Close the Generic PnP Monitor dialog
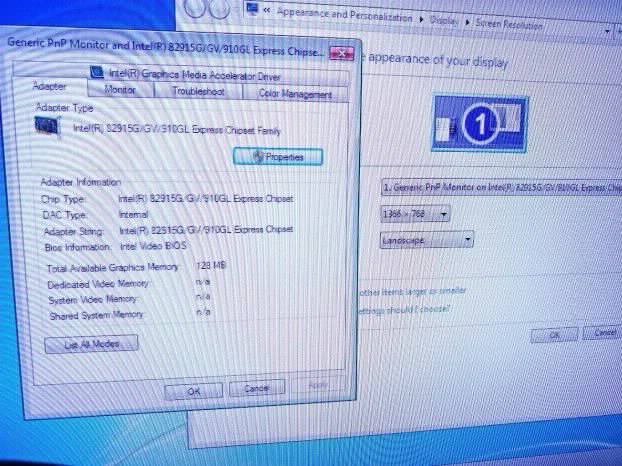Screen dimensions: 622x466 click(x=342, y=53)
